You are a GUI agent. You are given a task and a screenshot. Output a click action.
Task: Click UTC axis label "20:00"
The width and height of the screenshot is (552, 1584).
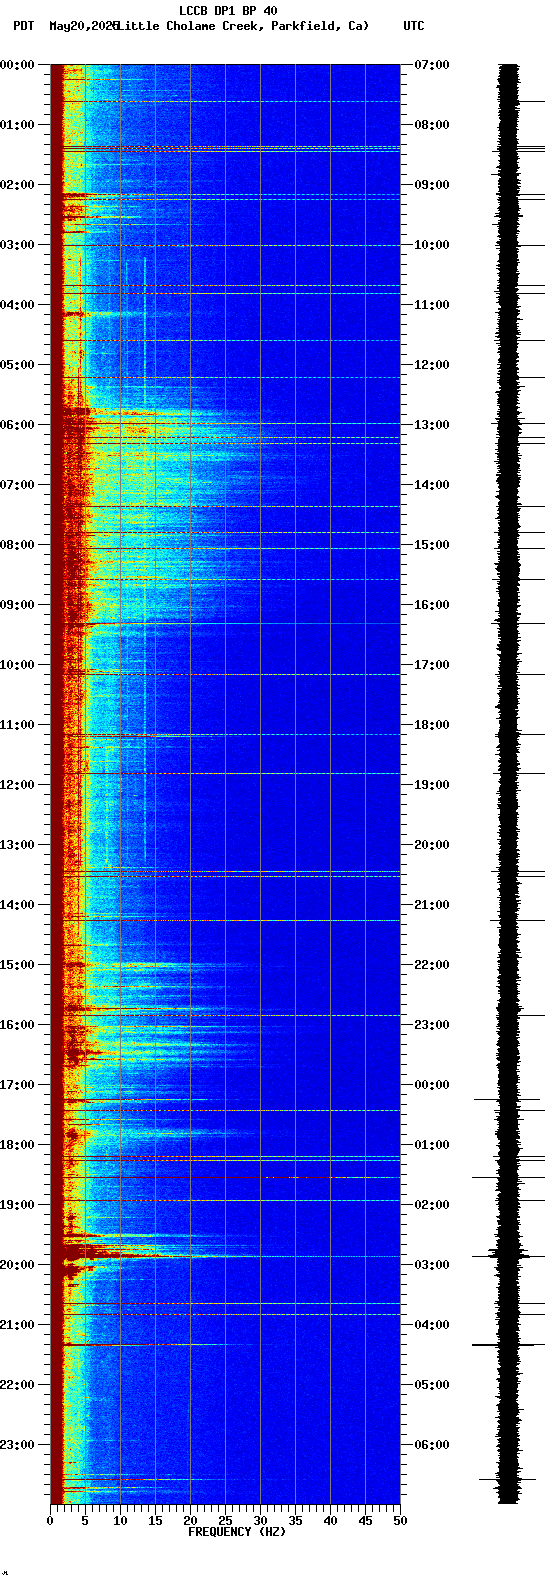432,845
